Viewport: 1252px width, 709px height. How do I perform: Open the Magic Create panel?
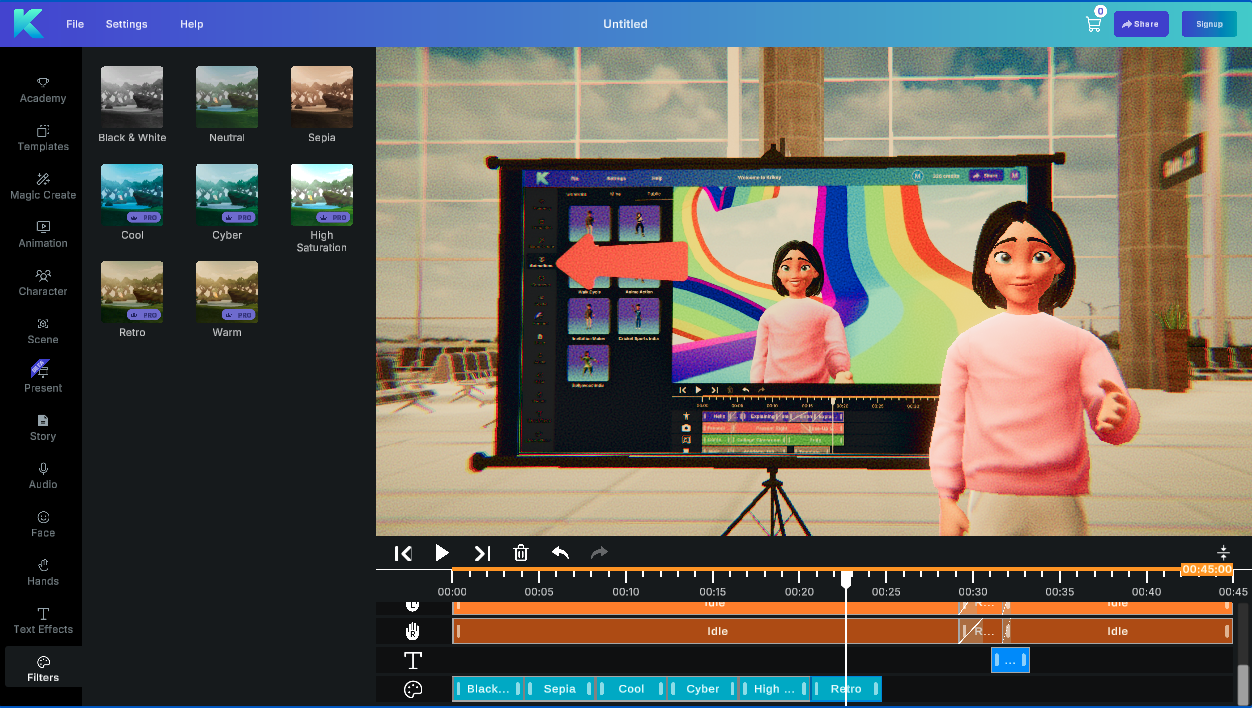42,187
